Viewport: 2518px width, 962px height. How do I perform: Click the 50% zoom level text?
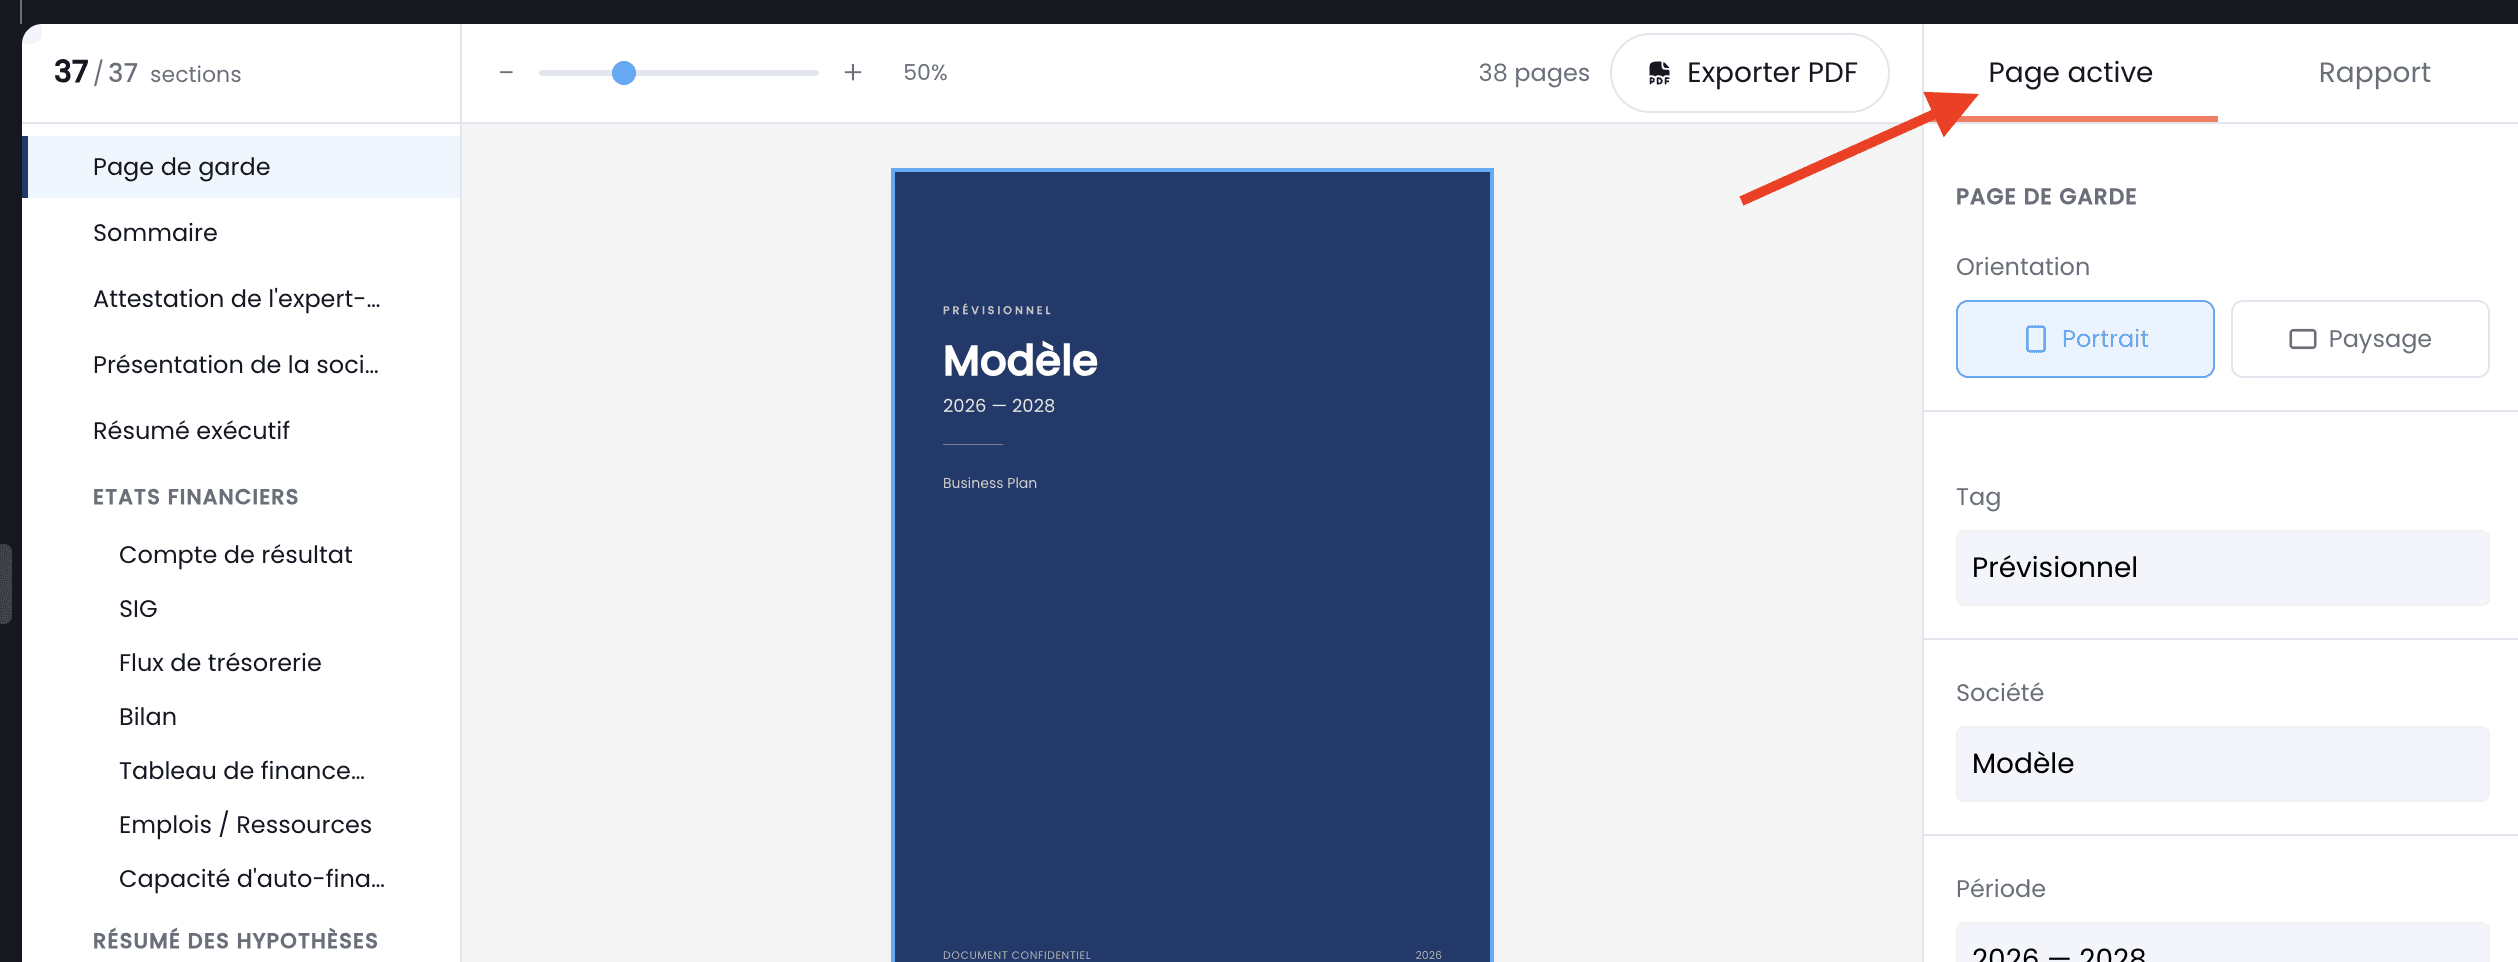click(925, 73)
